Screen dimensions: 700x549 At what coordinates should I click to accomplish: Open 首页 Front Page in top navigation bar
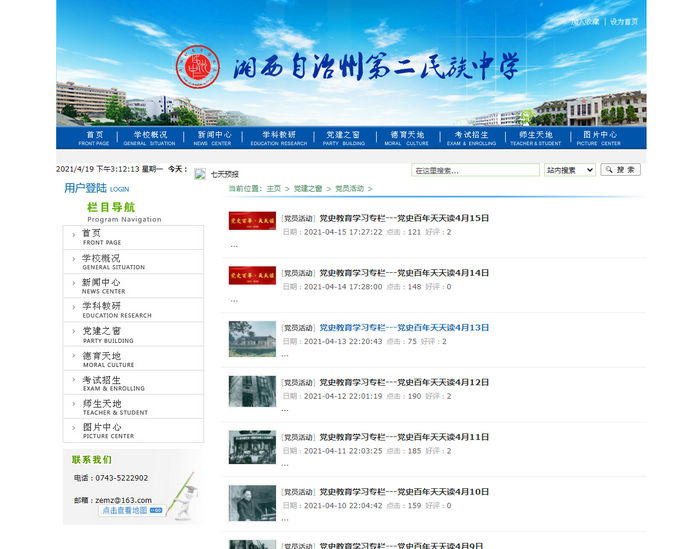[94, 138]
